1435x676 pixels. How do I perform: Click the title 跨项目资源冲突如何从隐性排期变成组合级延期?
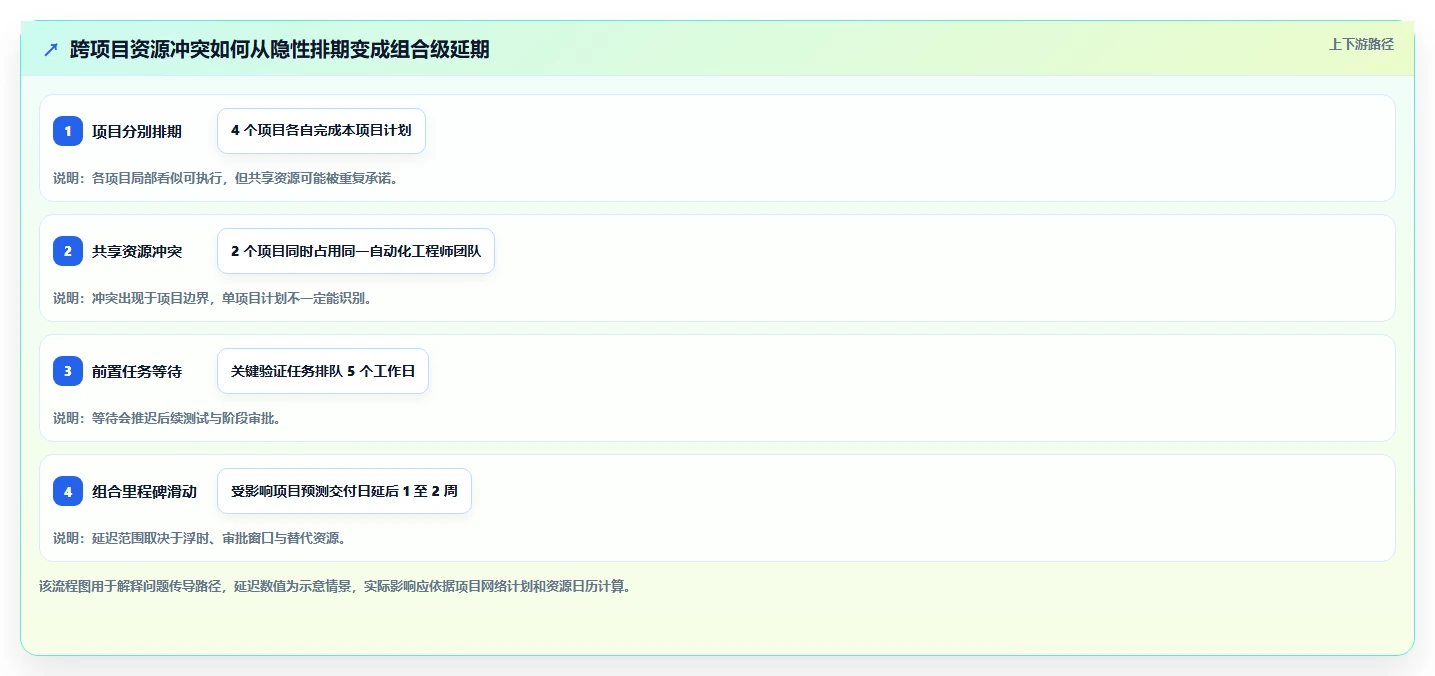click(x=280, y=49)
